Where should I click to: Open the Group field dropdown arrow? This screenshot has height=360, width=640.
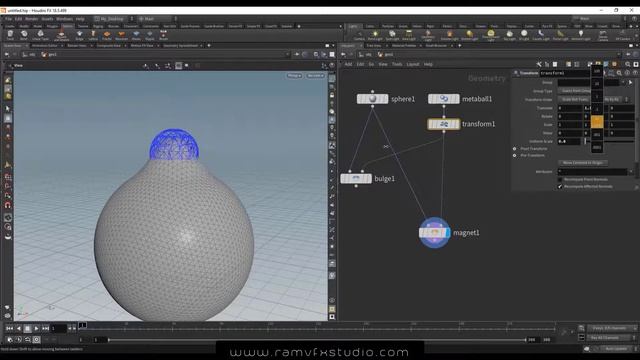pyautogui.click(x=623, y=82)
